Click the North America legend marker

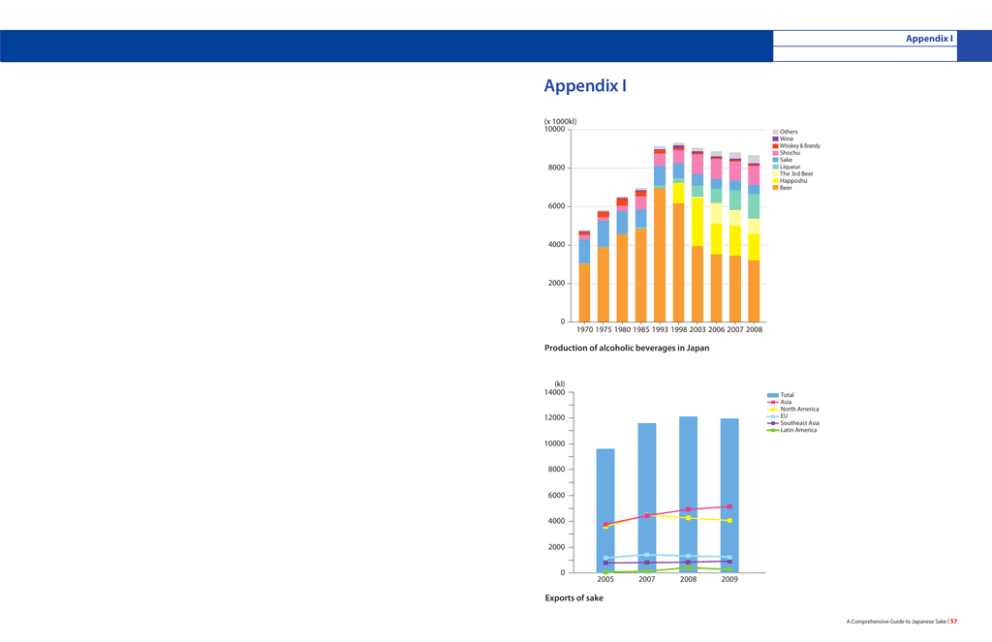pyautogui.click(x=773, y=409)
